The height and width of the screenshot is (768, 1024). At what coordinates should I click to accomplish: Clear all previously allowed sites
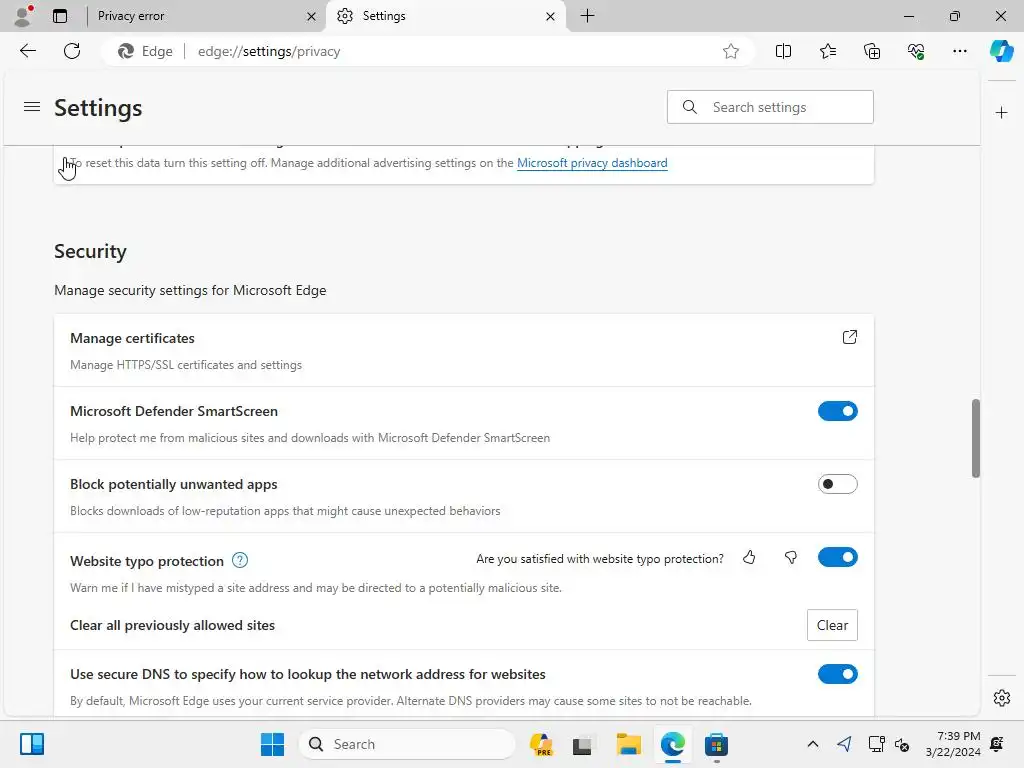pyautogui.click(x=832, y=625)
